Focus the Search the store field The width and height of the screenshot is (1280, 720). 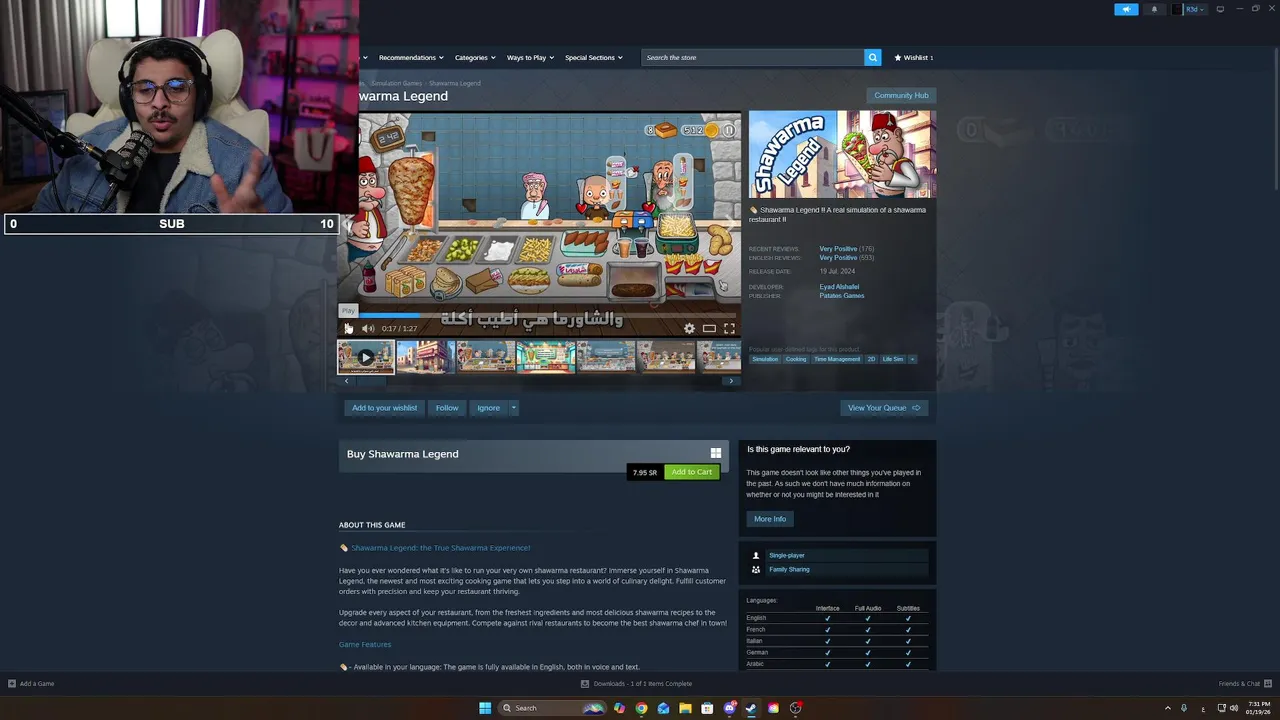point(752,57)
